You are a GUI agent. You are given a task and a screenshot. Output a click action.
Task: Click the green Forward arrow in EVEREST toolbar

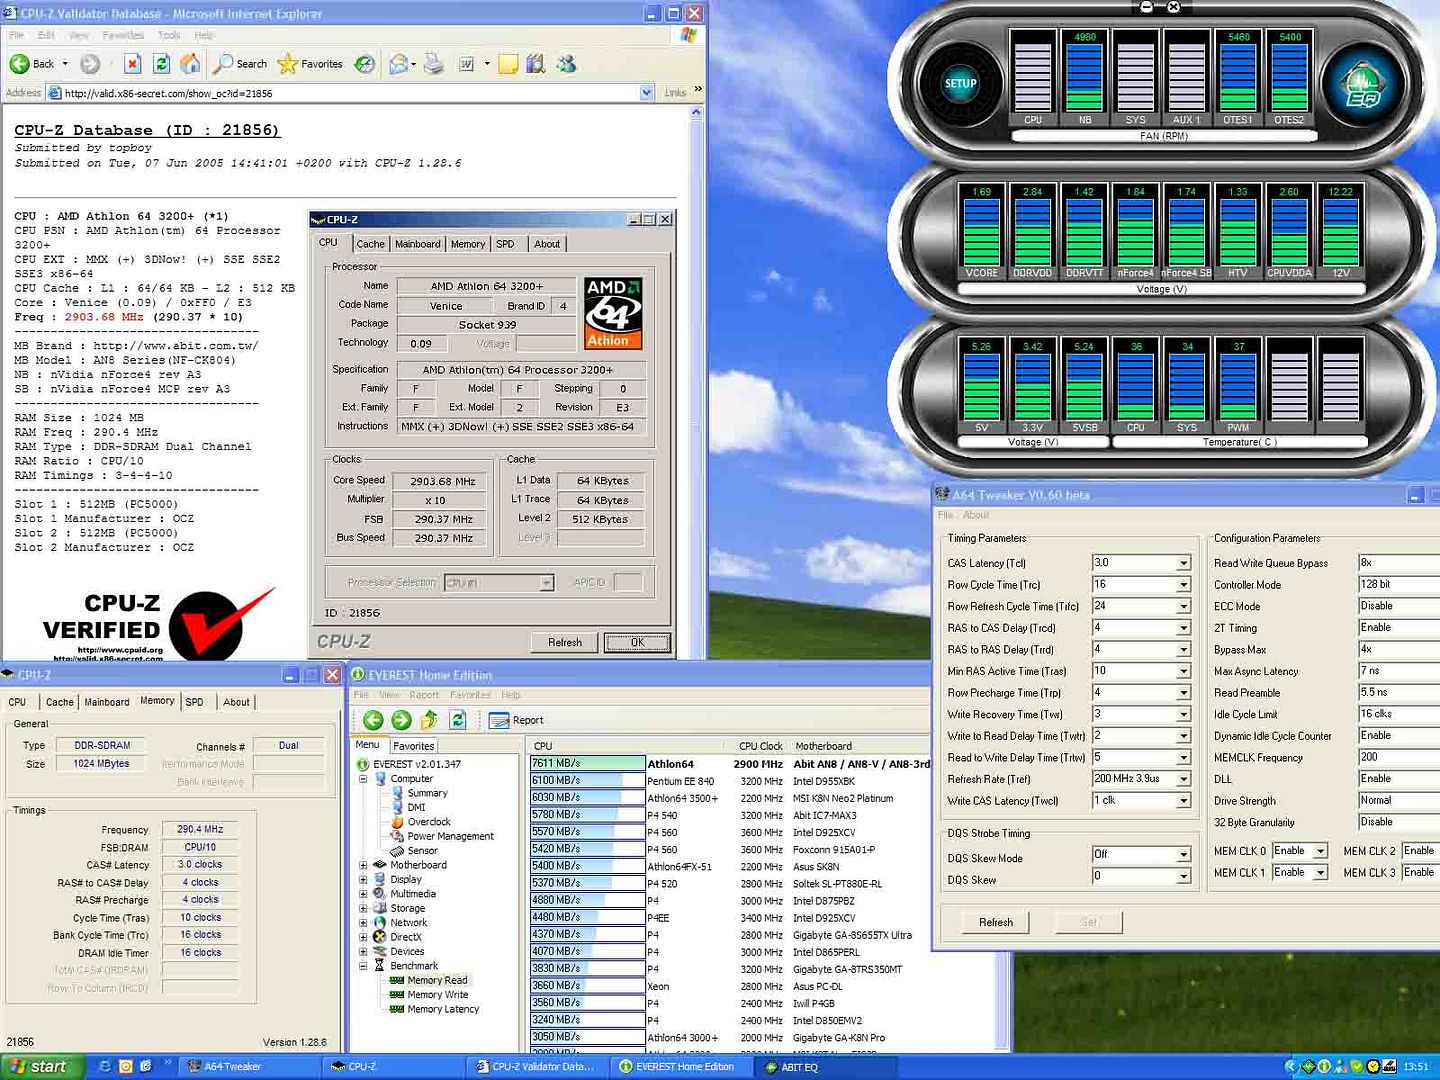click(401, 720)
